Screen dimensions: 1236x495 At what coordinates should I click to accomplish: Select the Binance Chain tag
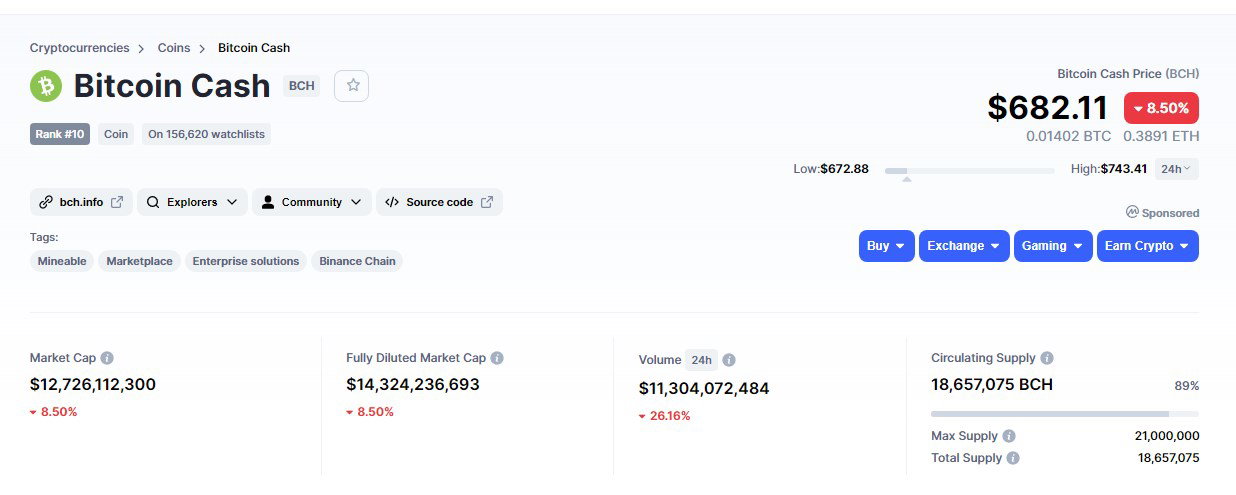(x=357, y=261)
